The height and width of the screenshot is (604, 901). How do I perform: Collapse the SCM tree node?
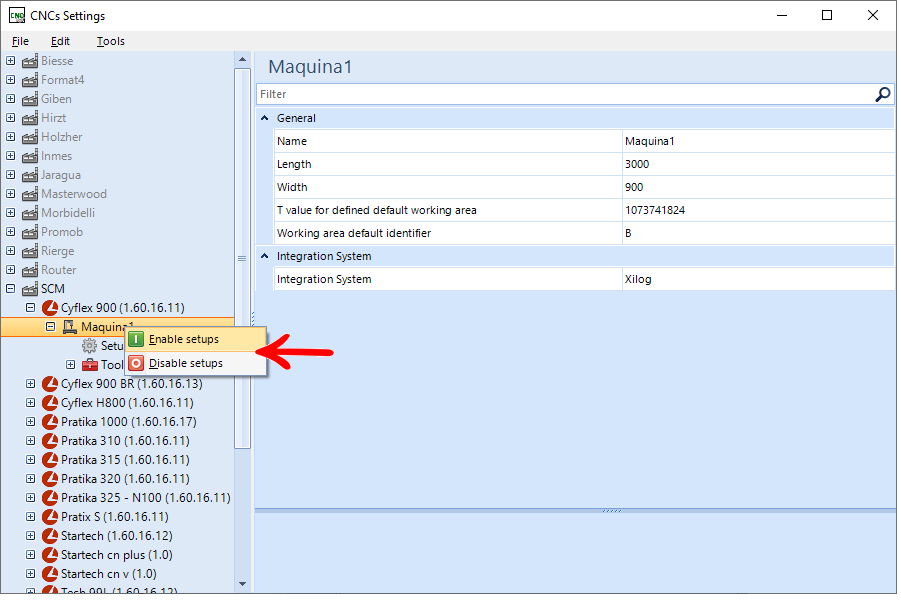pos(10,288)
